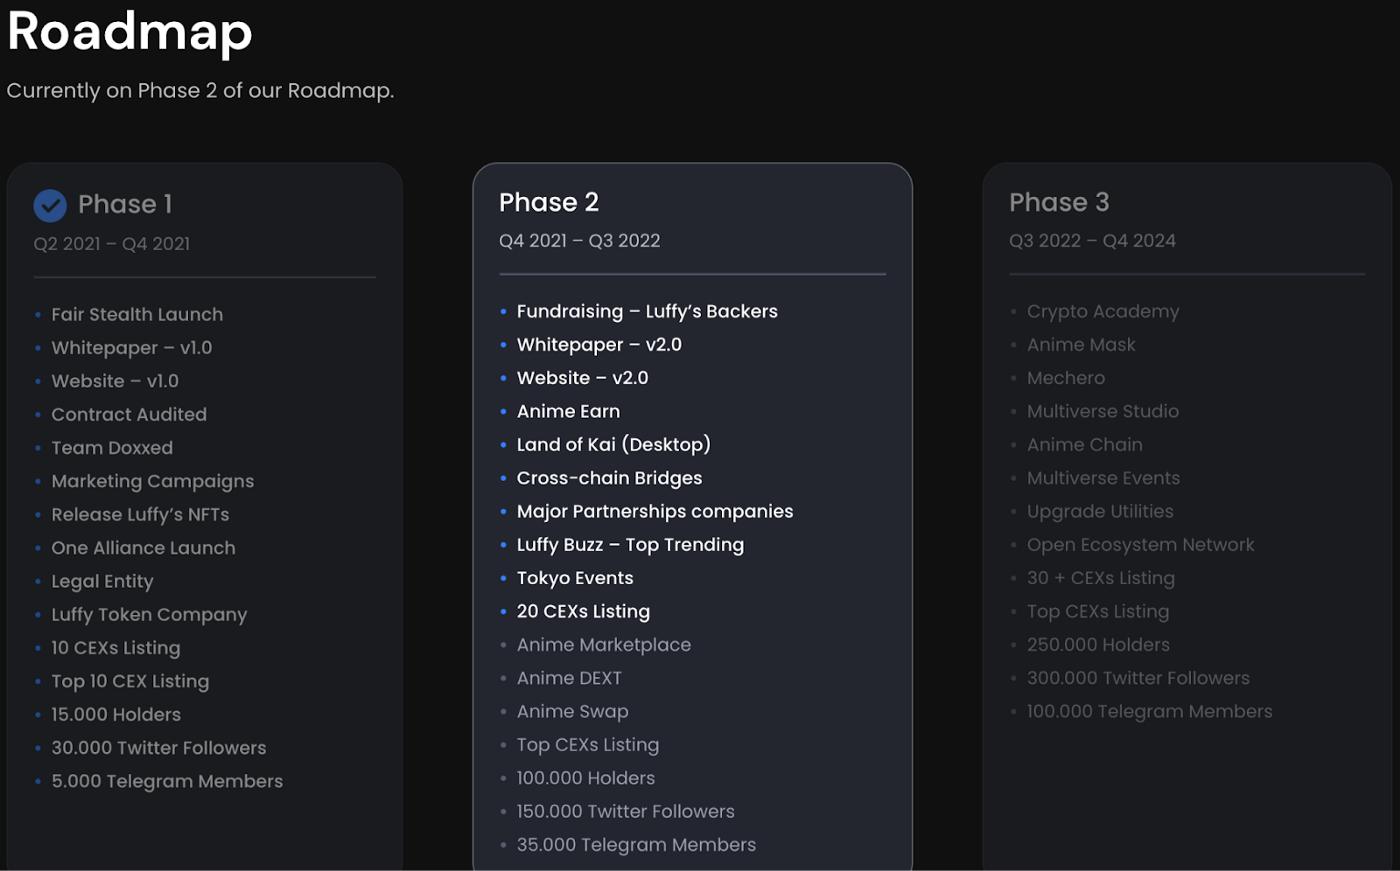Select Fundraising – Luffy's Backers entry
This screenshot has width=1400, height=871.
[647, 311]
